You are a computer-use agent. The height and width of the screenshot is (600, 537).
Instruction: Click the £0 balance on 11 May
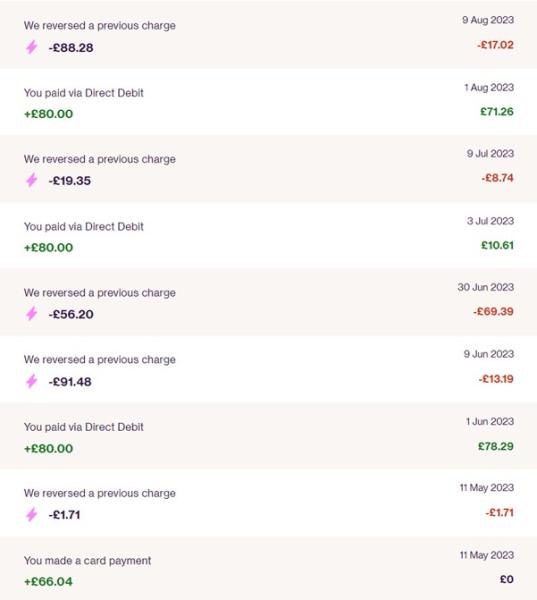click(x=507, y=579)
